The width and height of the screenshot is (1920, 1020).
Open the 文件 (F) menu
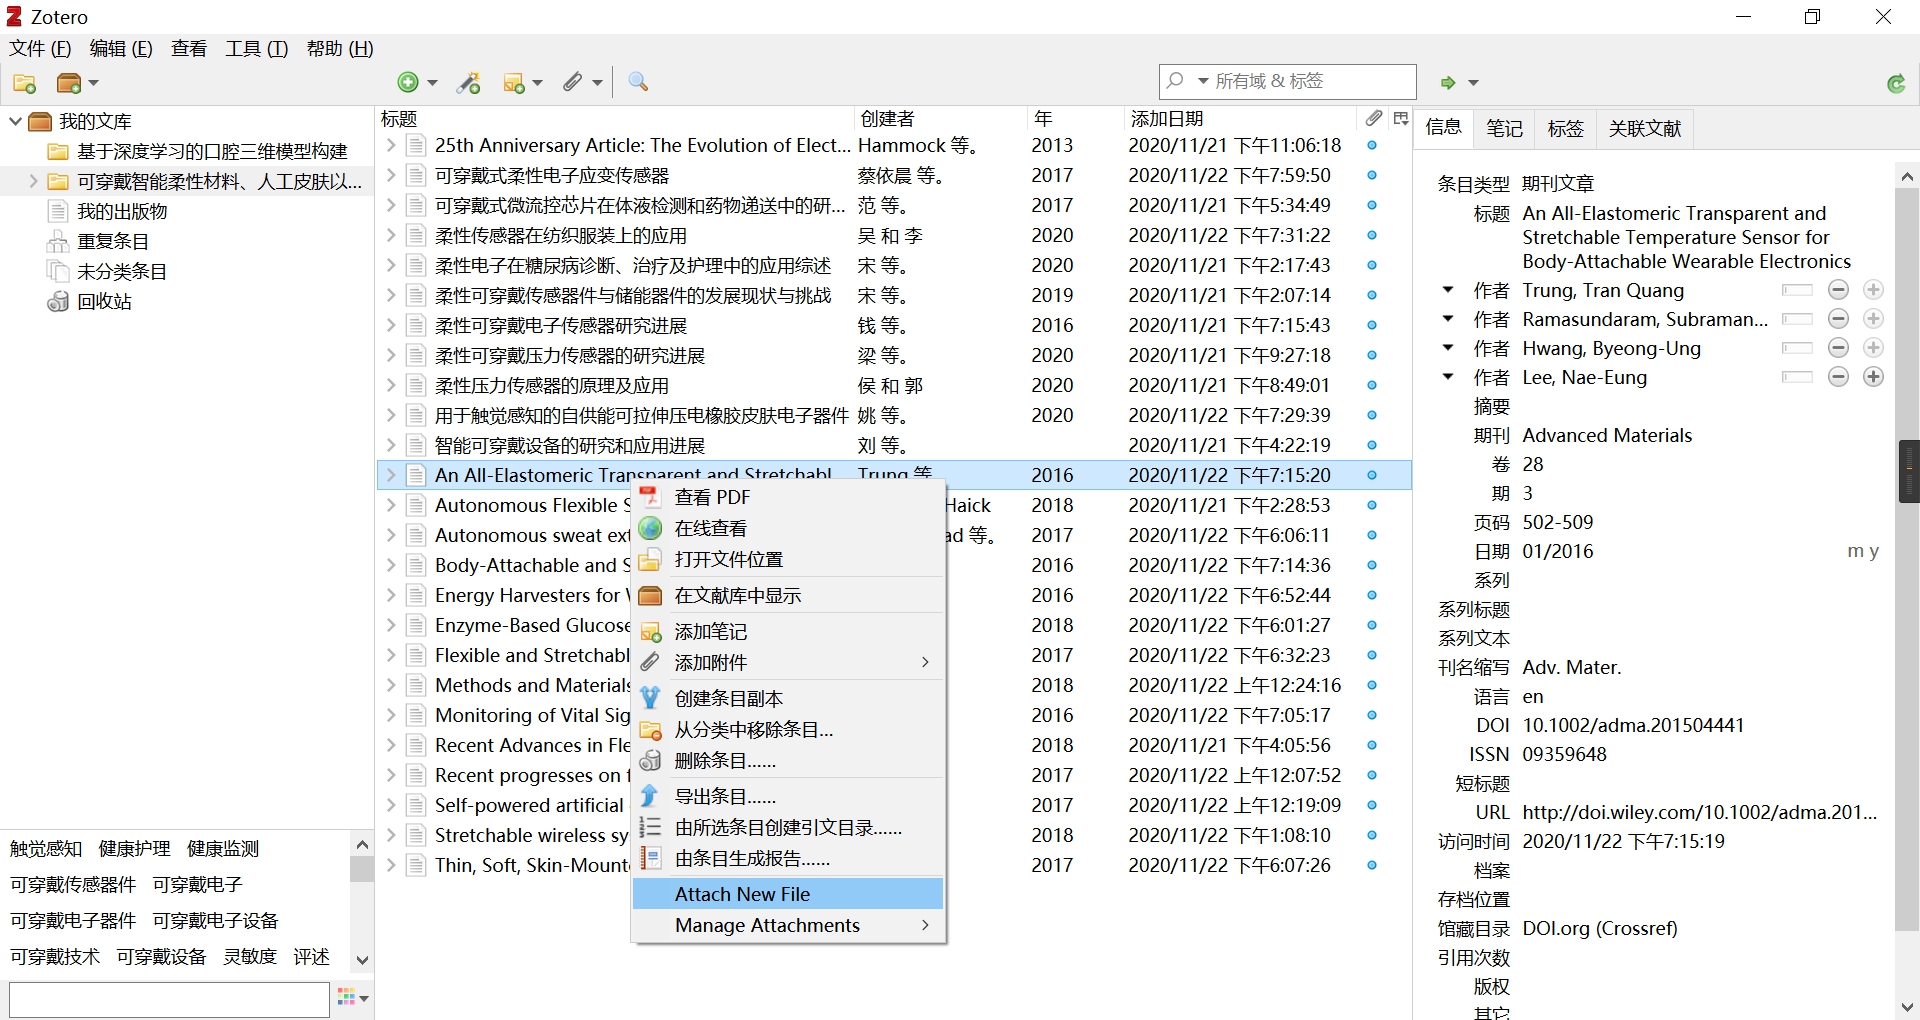[x=40, y=49]
